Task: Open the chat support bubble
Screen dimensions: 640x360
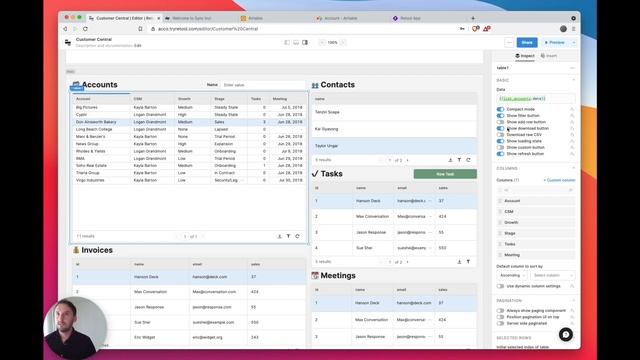Action: pos(566,335)
